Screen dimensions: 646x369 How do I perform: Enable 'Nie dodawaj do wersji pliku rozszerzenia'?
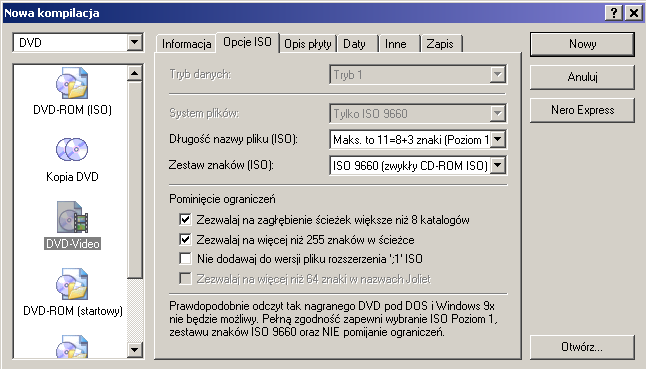pos(185,259)
